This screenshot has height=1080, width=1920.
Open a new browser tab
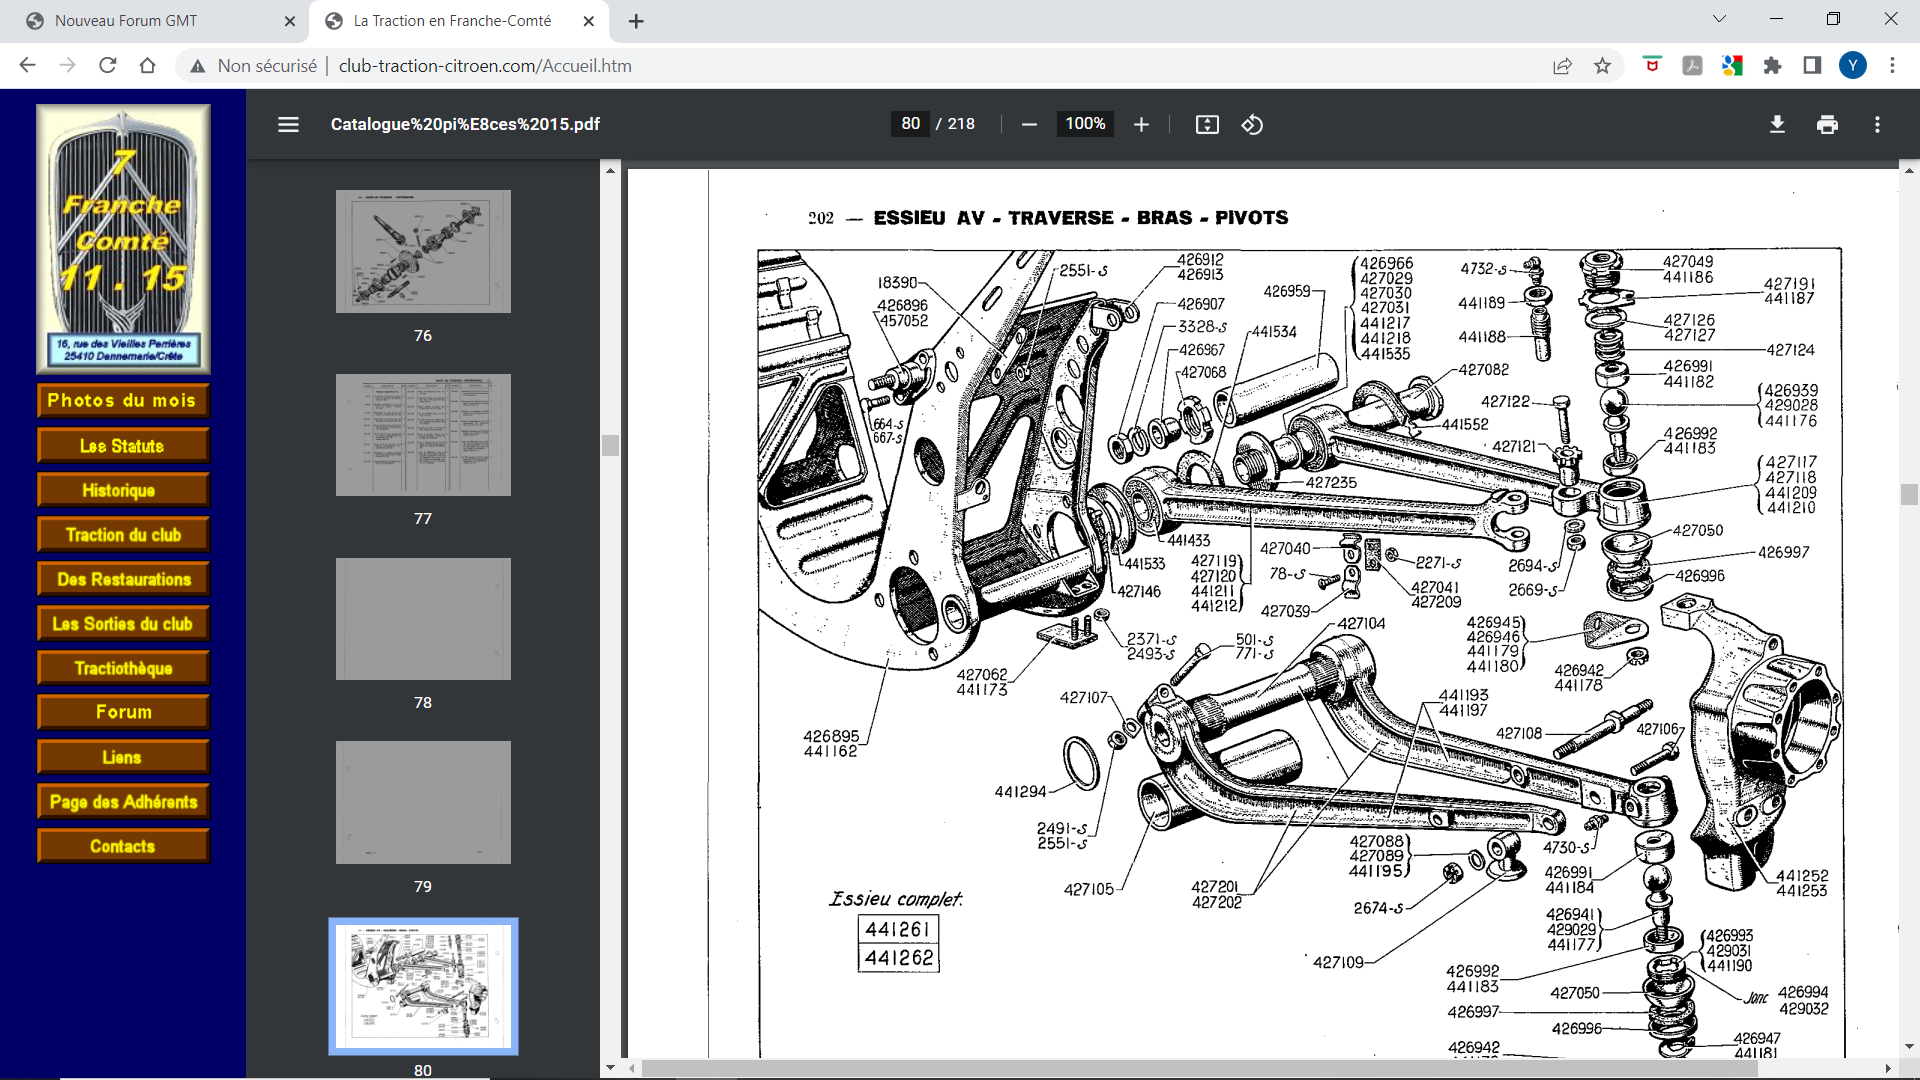coord(636,21)
